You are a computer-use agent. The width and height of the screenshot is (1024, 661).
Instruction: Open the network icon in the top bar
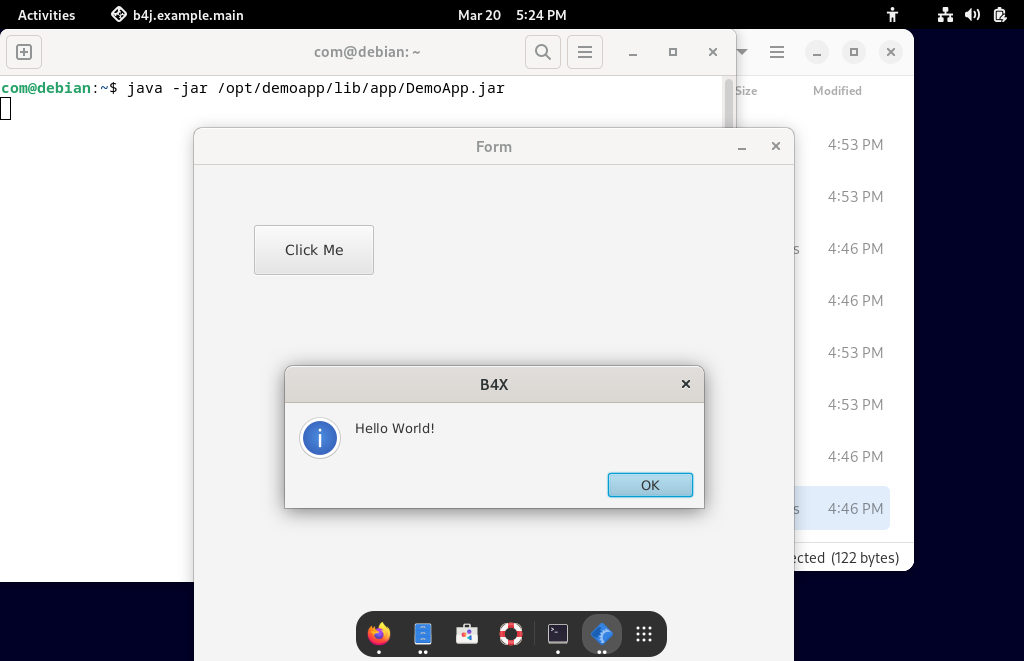click(x=944, y=15)
